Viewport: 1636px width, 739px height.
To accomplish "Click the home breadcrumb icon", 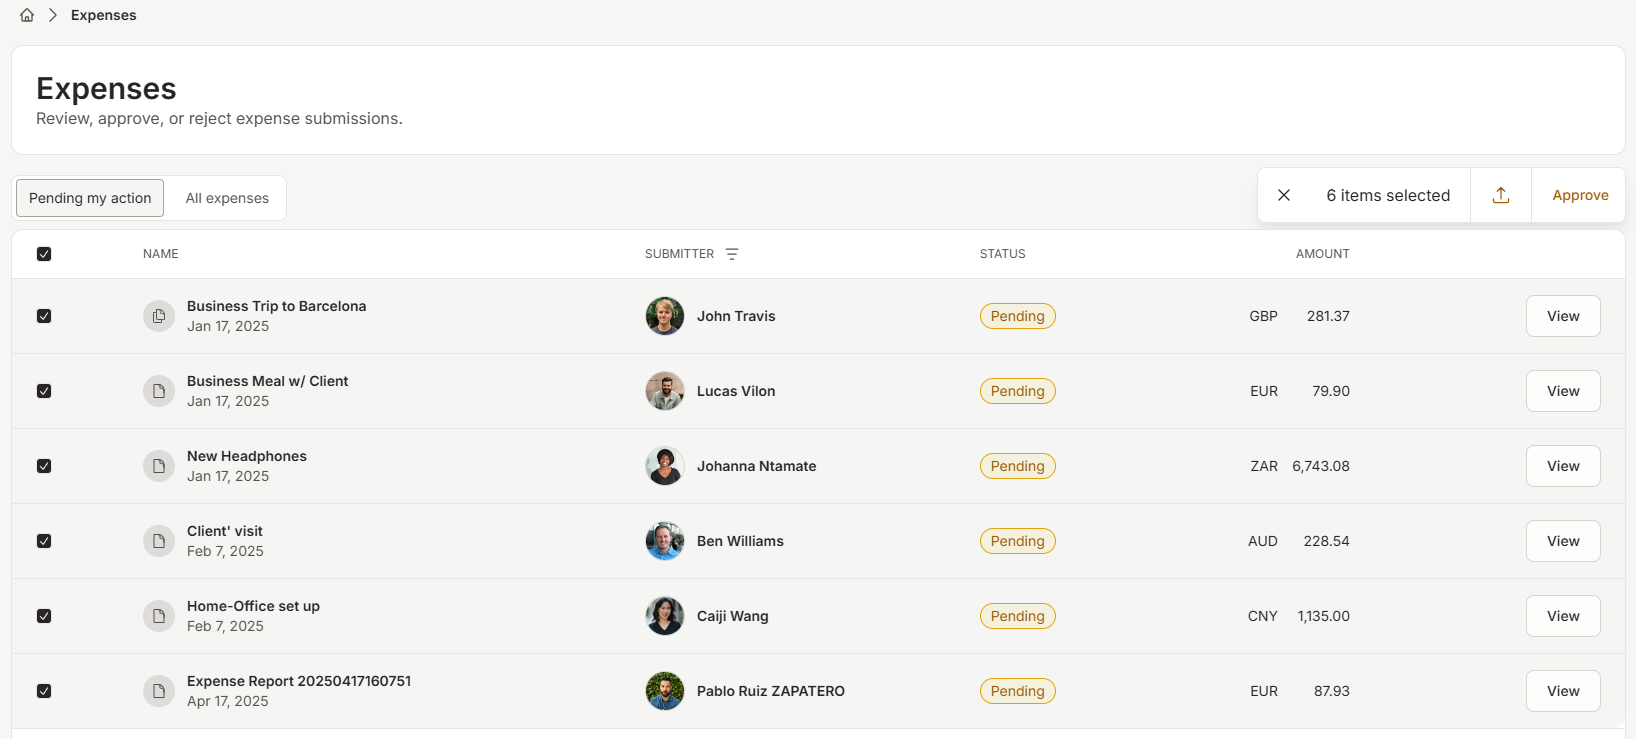I will [27, 15].
